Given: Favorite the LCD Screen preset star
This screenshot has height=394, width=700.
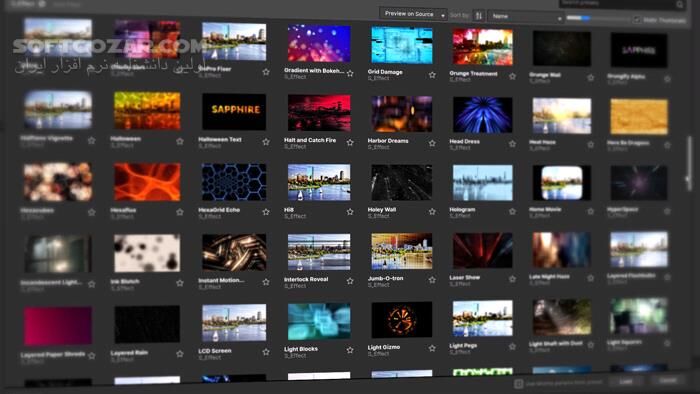Looking at the screenshot, I should 266,352.
